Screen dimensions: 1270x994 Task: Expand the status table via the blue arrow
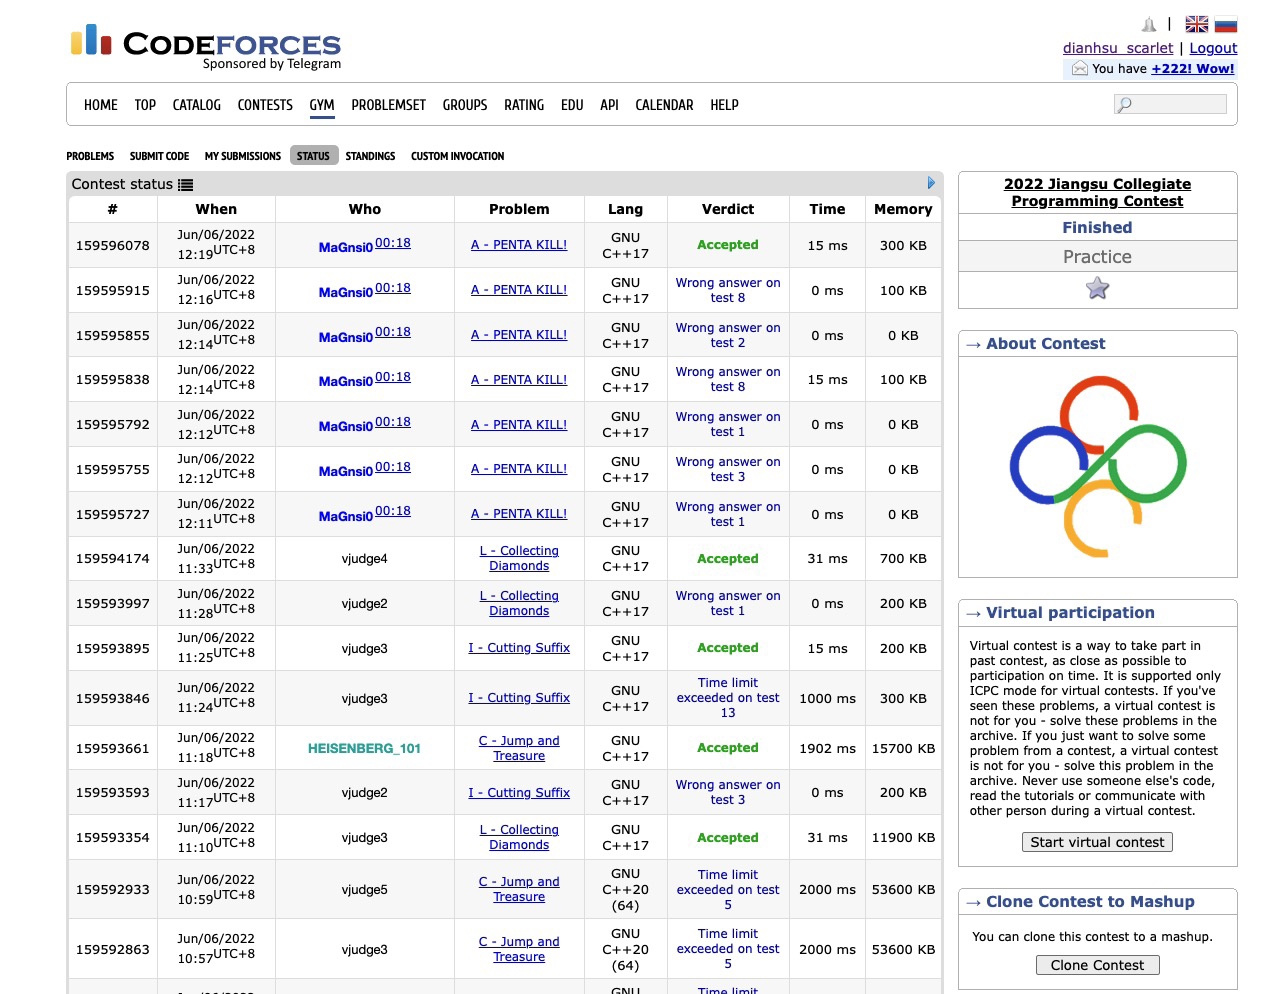tap(929, 183)
